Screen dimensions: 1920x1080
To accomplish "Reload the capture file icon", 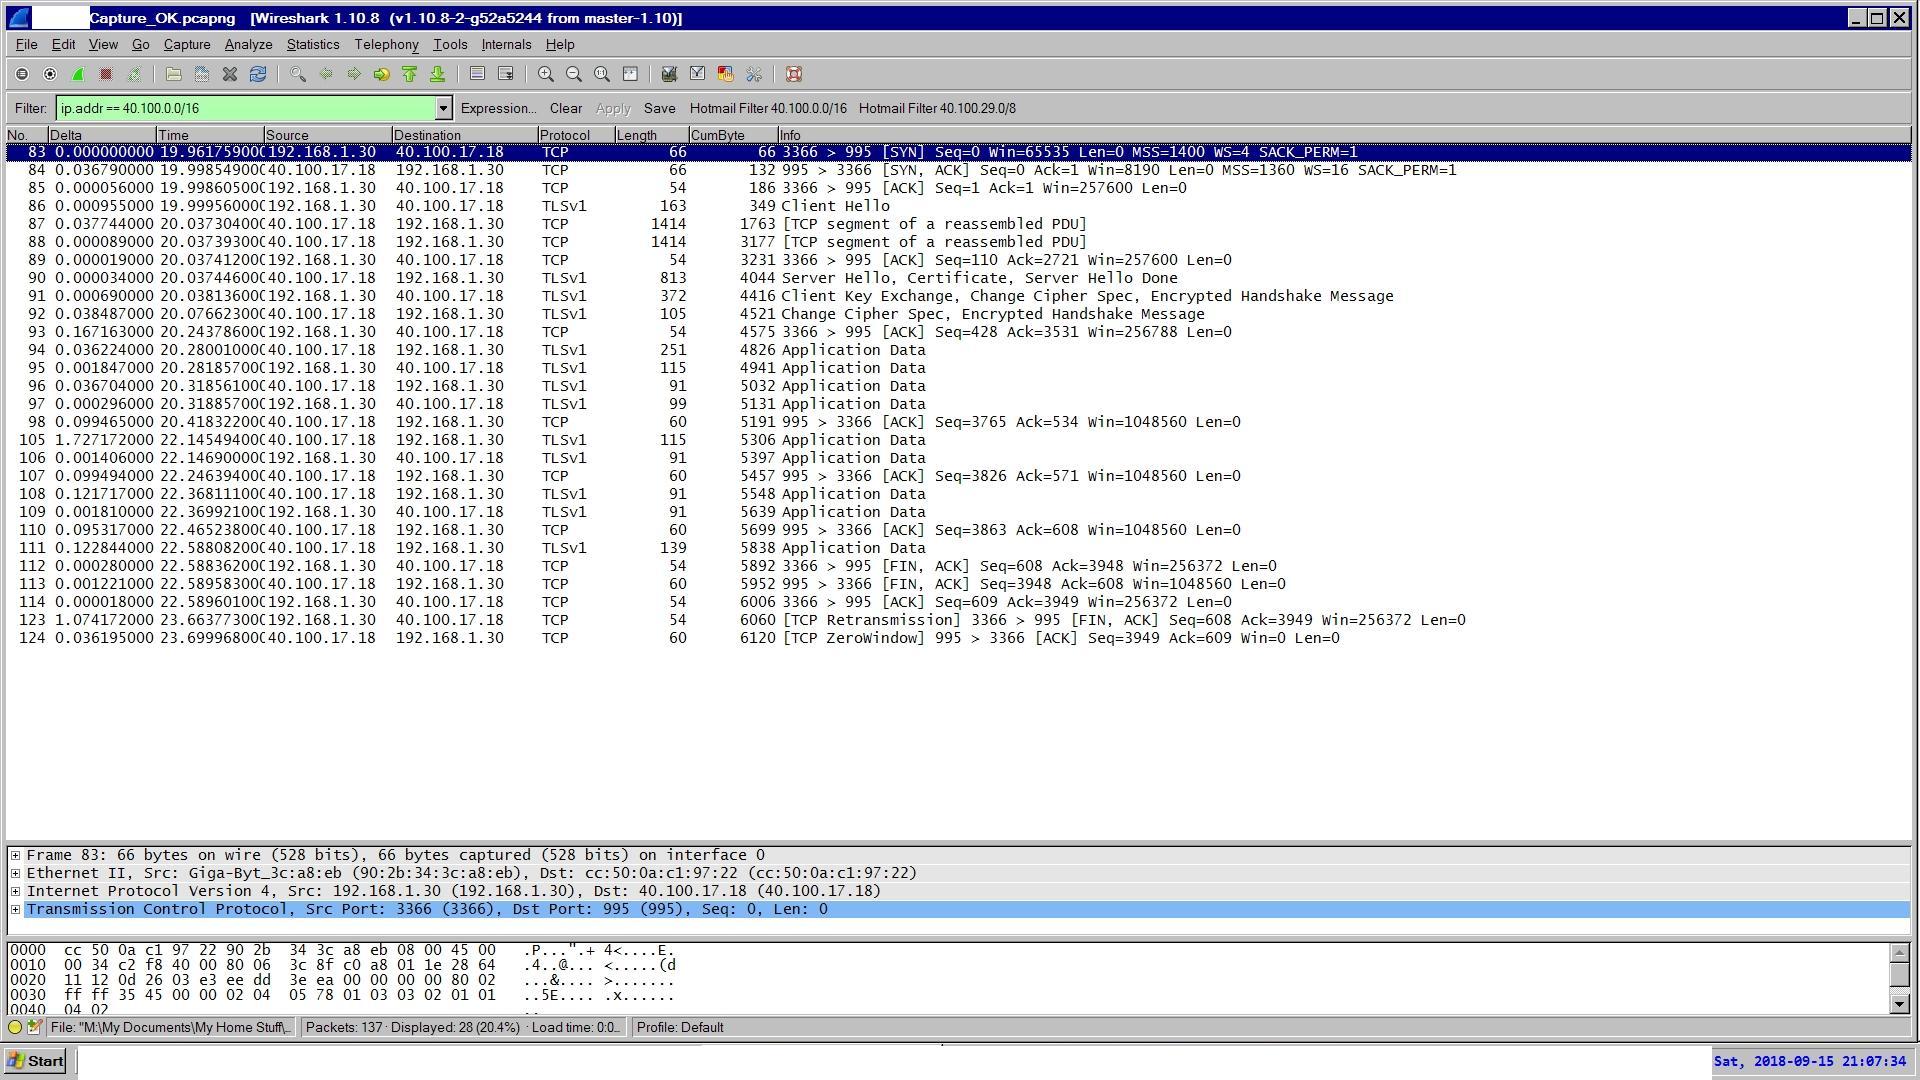I will (x=258, y=74).
